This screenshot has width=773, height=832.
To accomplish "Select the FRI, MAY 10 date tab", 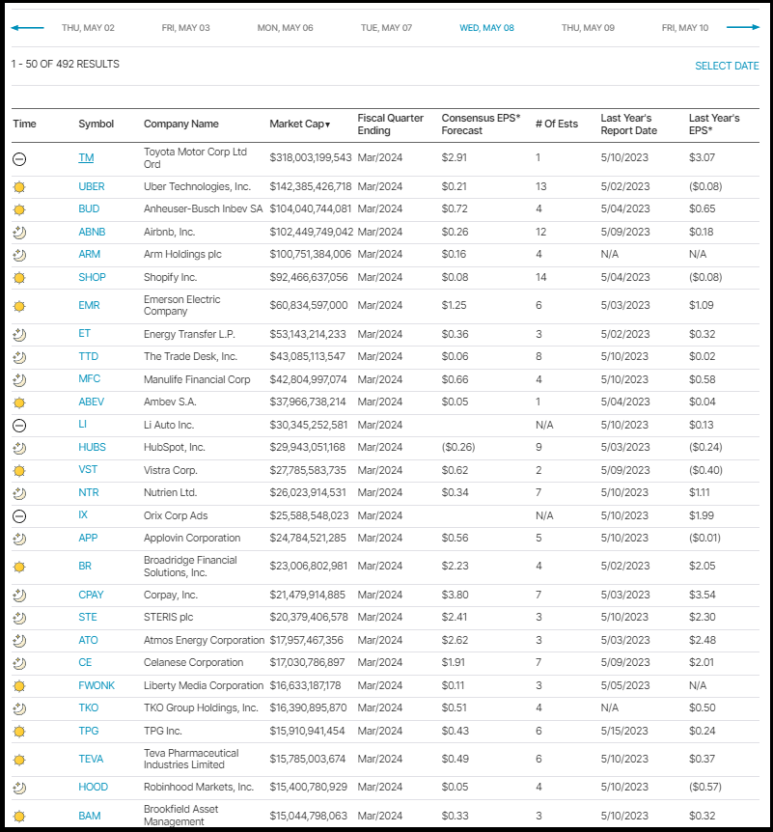I will click(685, 28).
